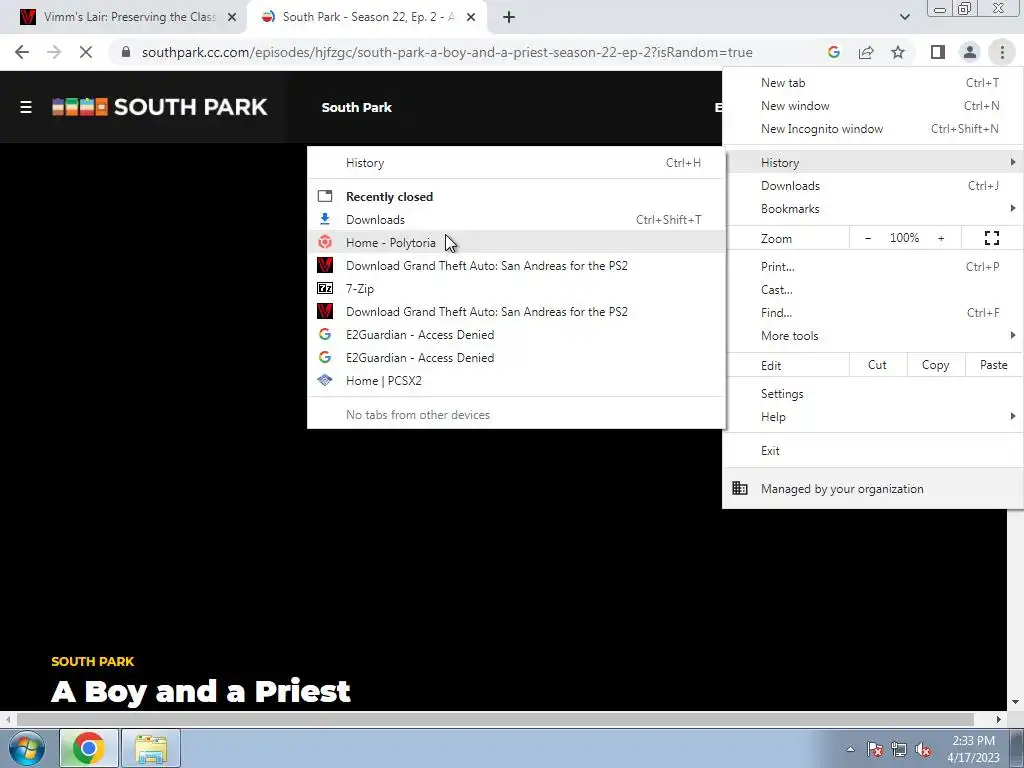Click the Copy button
This screenshot has height=768, width=1024.
point(935,365)
